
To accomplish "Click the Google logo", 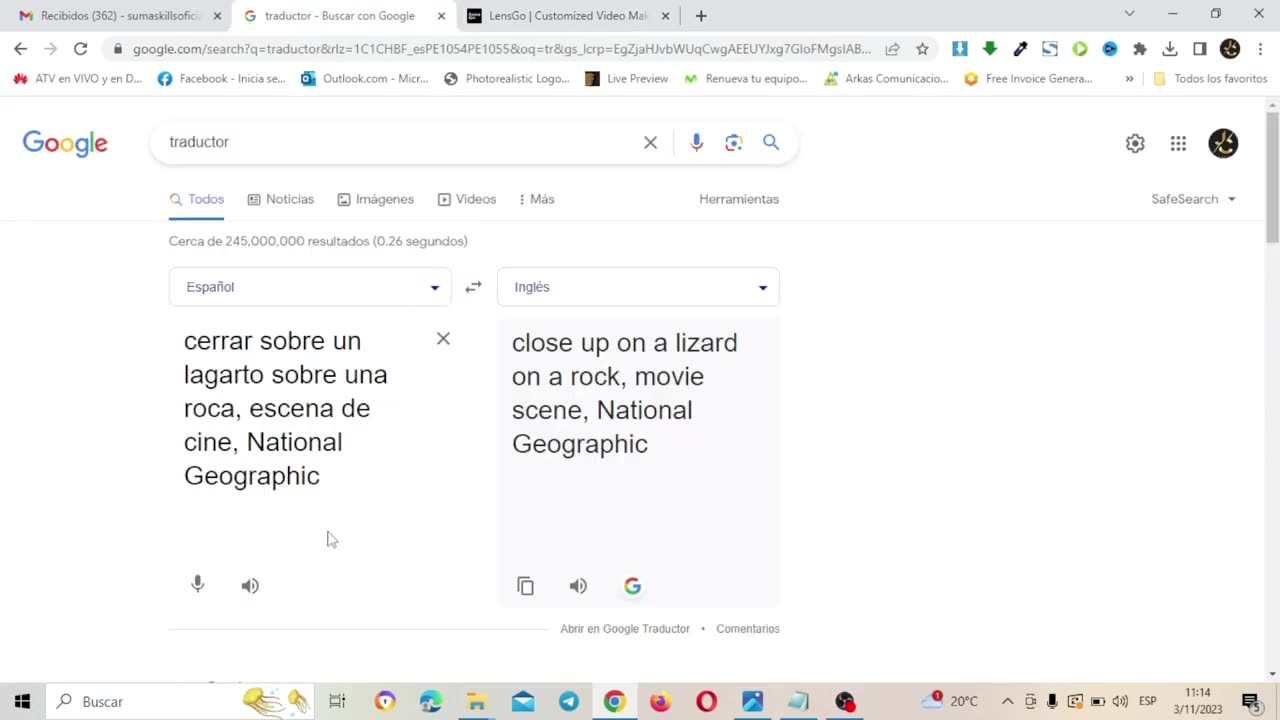I will [65, 143].
